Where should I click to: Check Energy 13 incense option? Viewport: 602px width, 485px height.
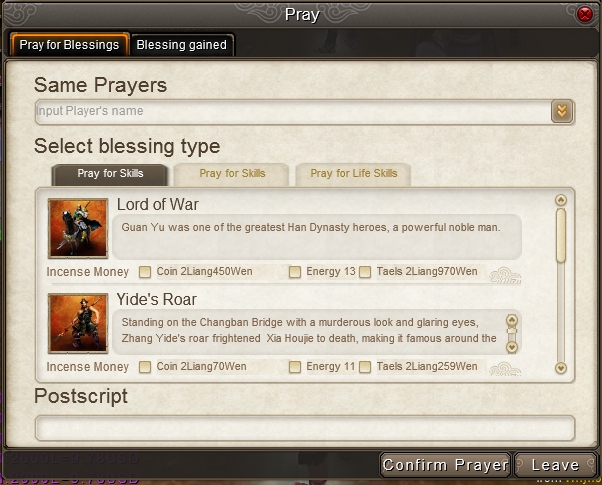pos(295,272)
